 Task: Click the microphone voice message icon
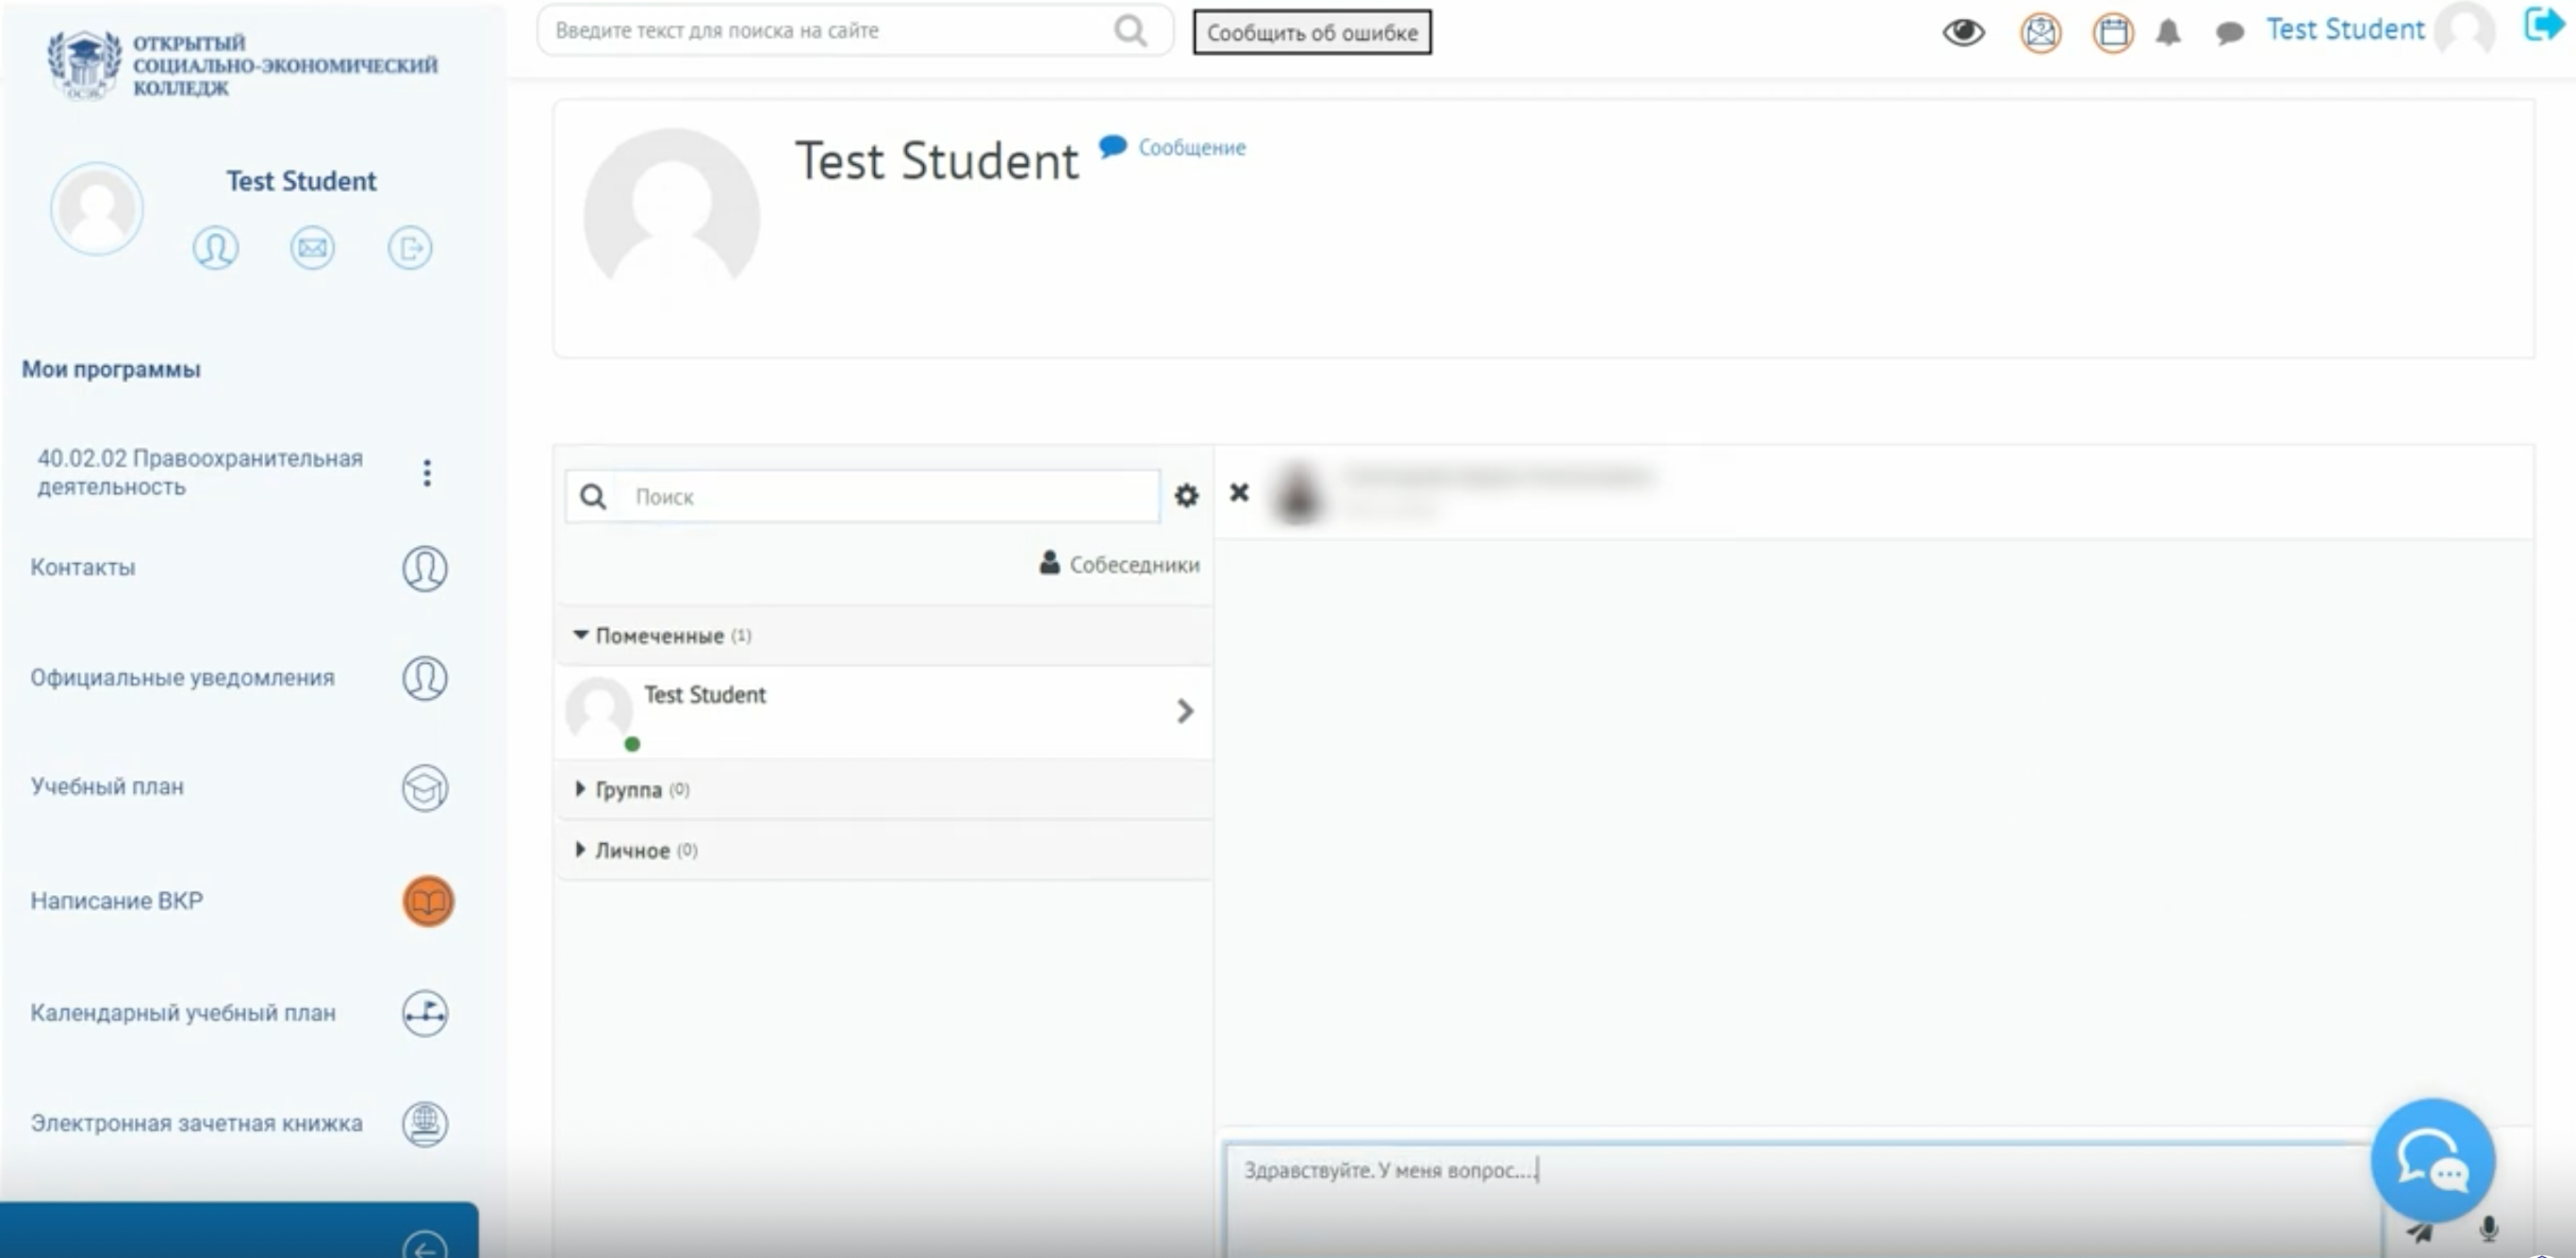point(2489,1228)
